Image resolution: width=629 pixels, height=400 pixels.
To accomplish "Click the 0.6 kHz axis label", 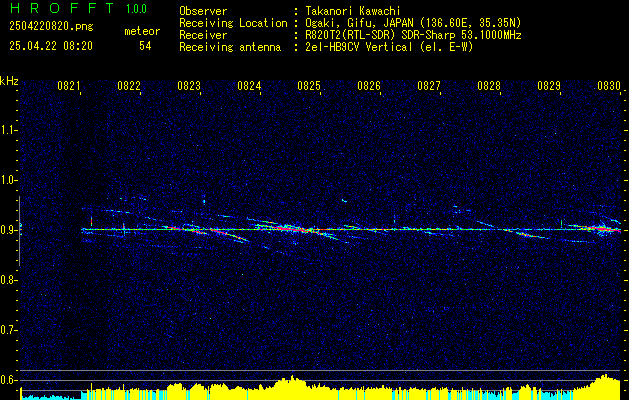I will click(8, 380).
